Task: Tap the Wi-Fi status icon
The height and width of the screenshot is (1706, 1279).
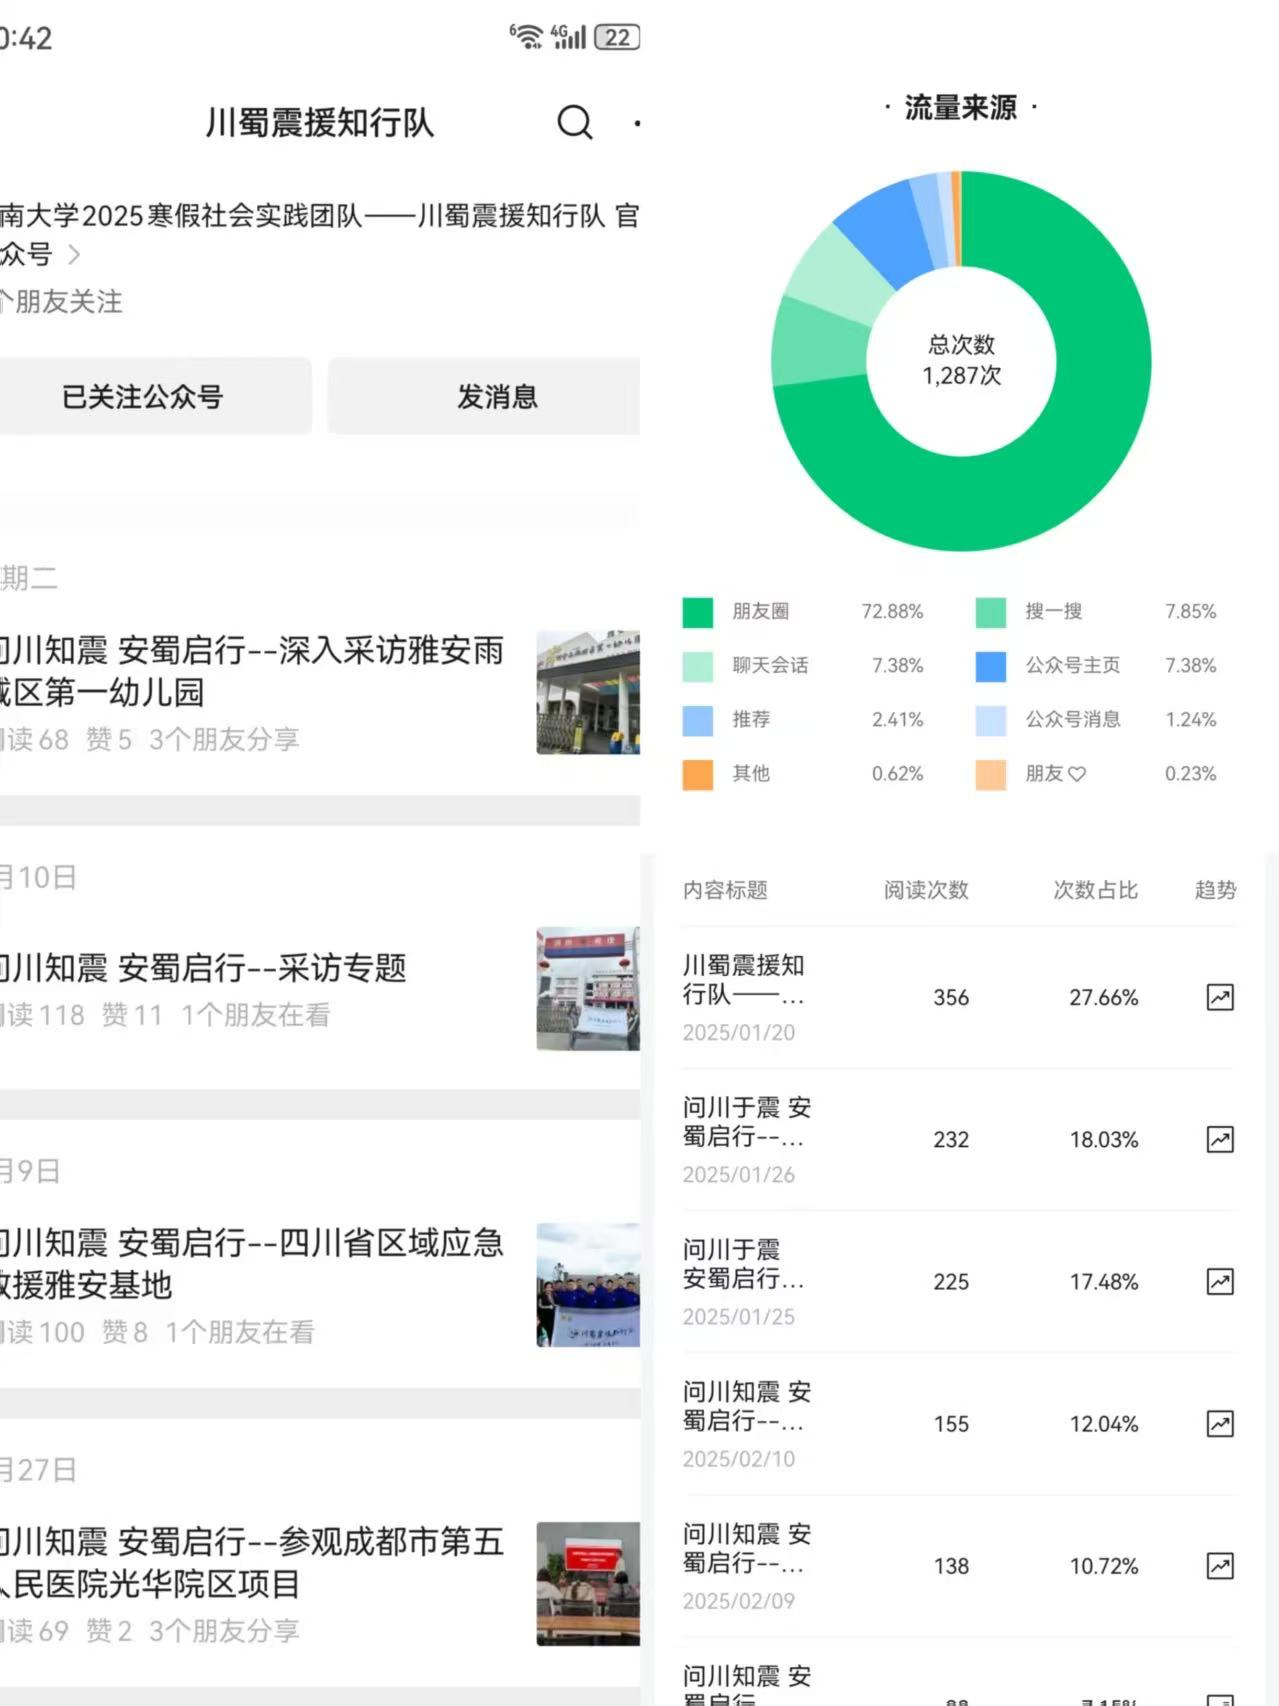Action: pyautogui.click(x=526, y=37)
